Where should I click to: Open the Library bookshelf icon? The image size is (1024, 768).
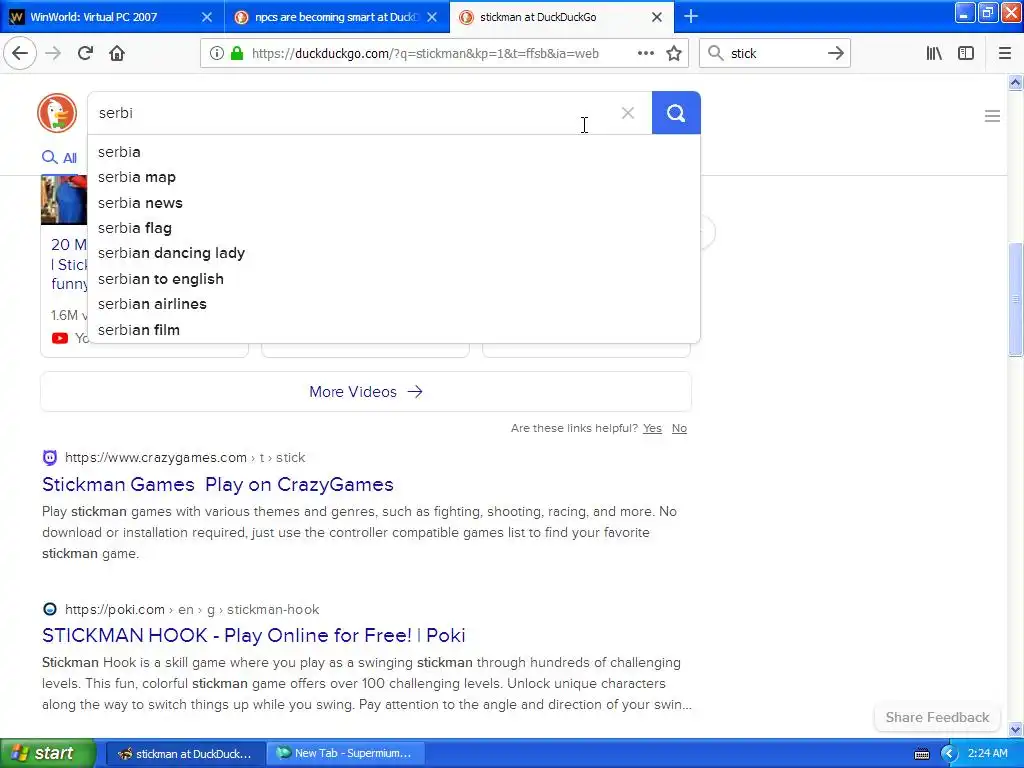pos(934,54)
